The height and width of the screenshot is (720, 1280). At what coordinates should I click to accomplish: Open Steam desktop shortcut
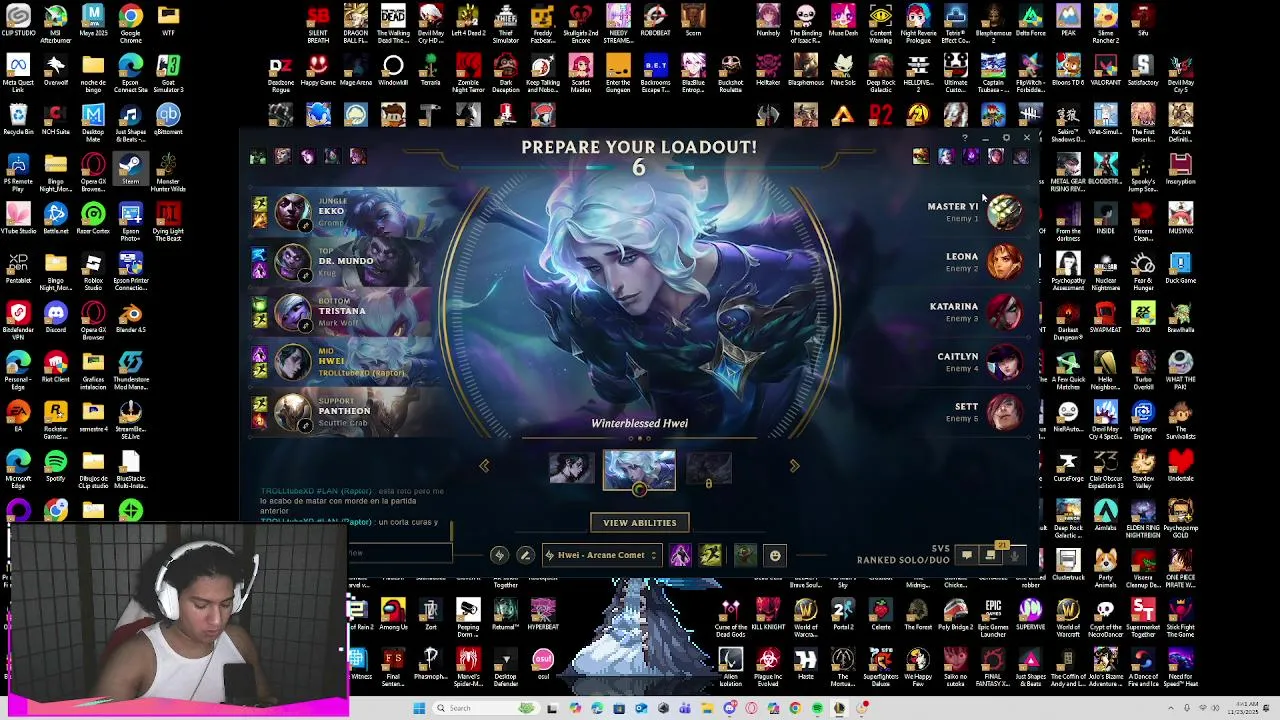130,167
